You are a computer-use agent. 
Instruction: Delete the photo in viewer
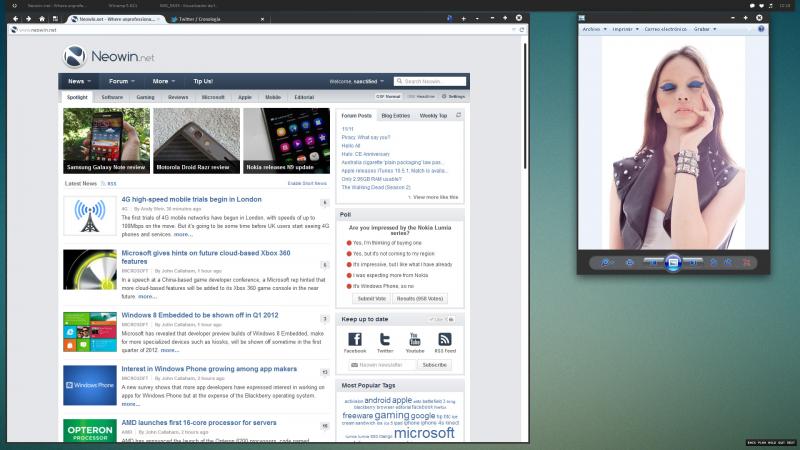tap(746, 262)
